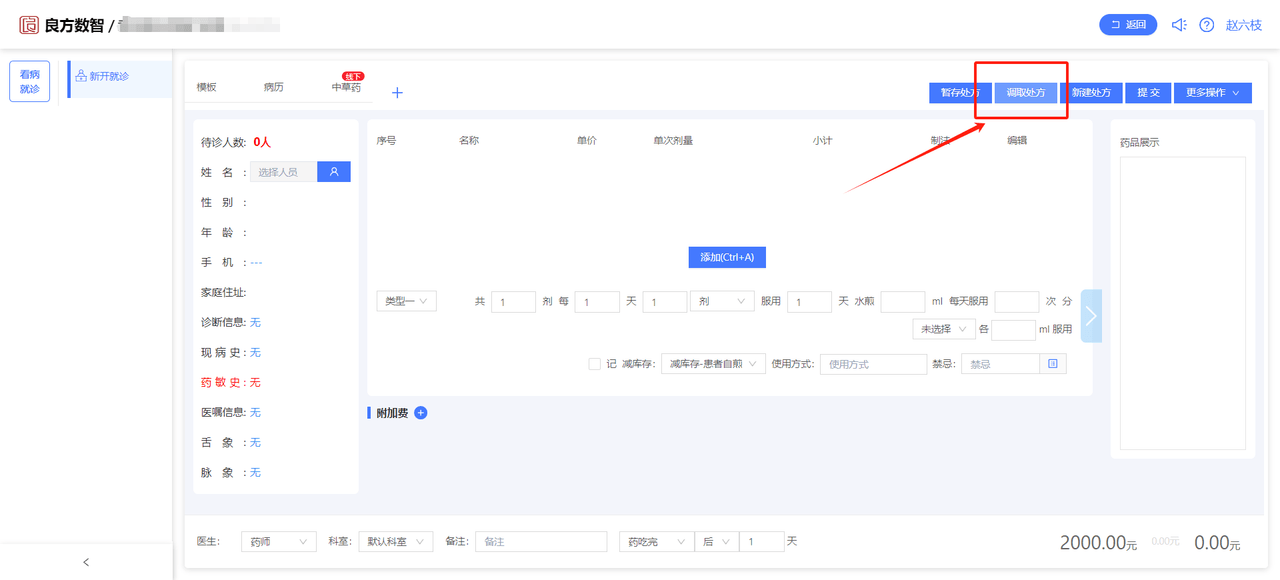Click the select person icon button

click(334, 172)
